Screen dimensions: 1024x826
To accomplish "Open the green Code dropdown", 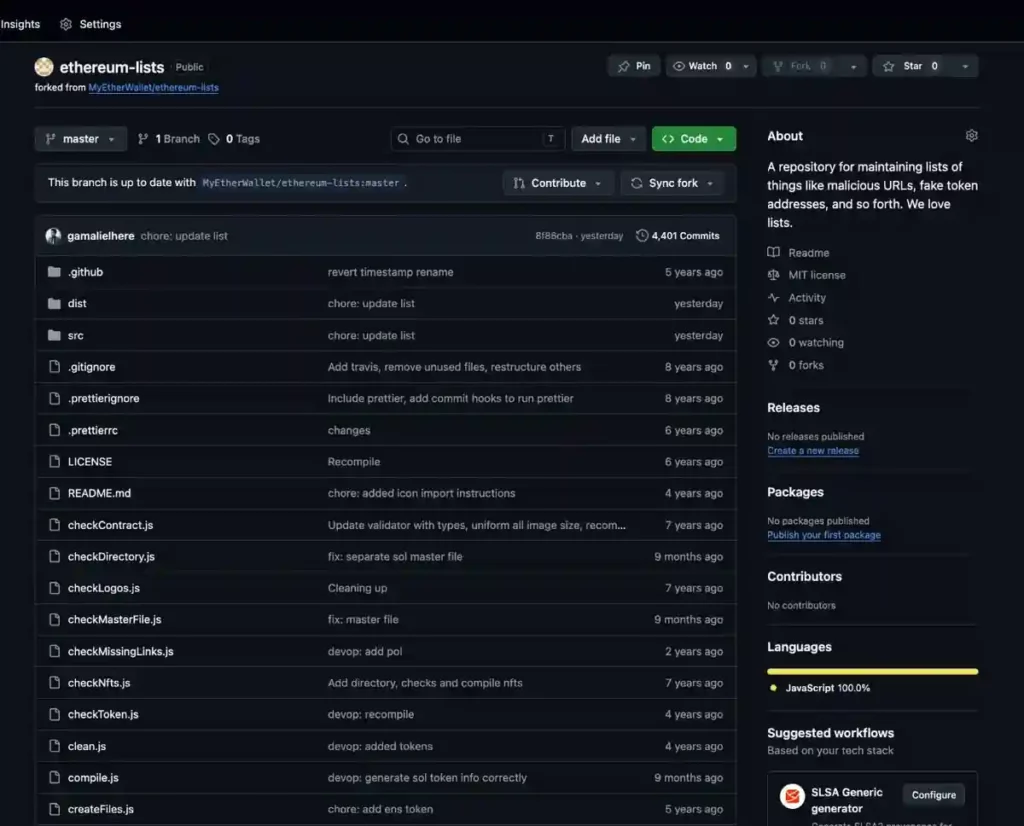I will tap(694, 138).
